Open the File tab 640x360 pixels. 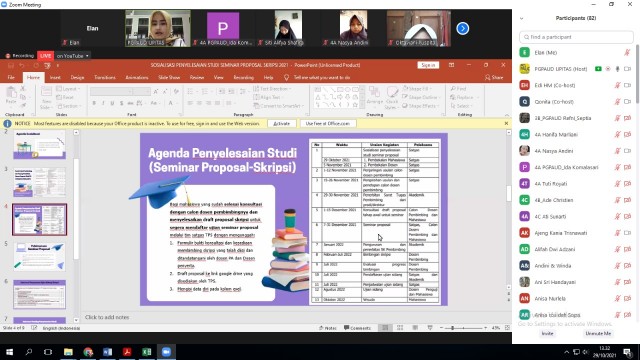(x=11, y=78)
